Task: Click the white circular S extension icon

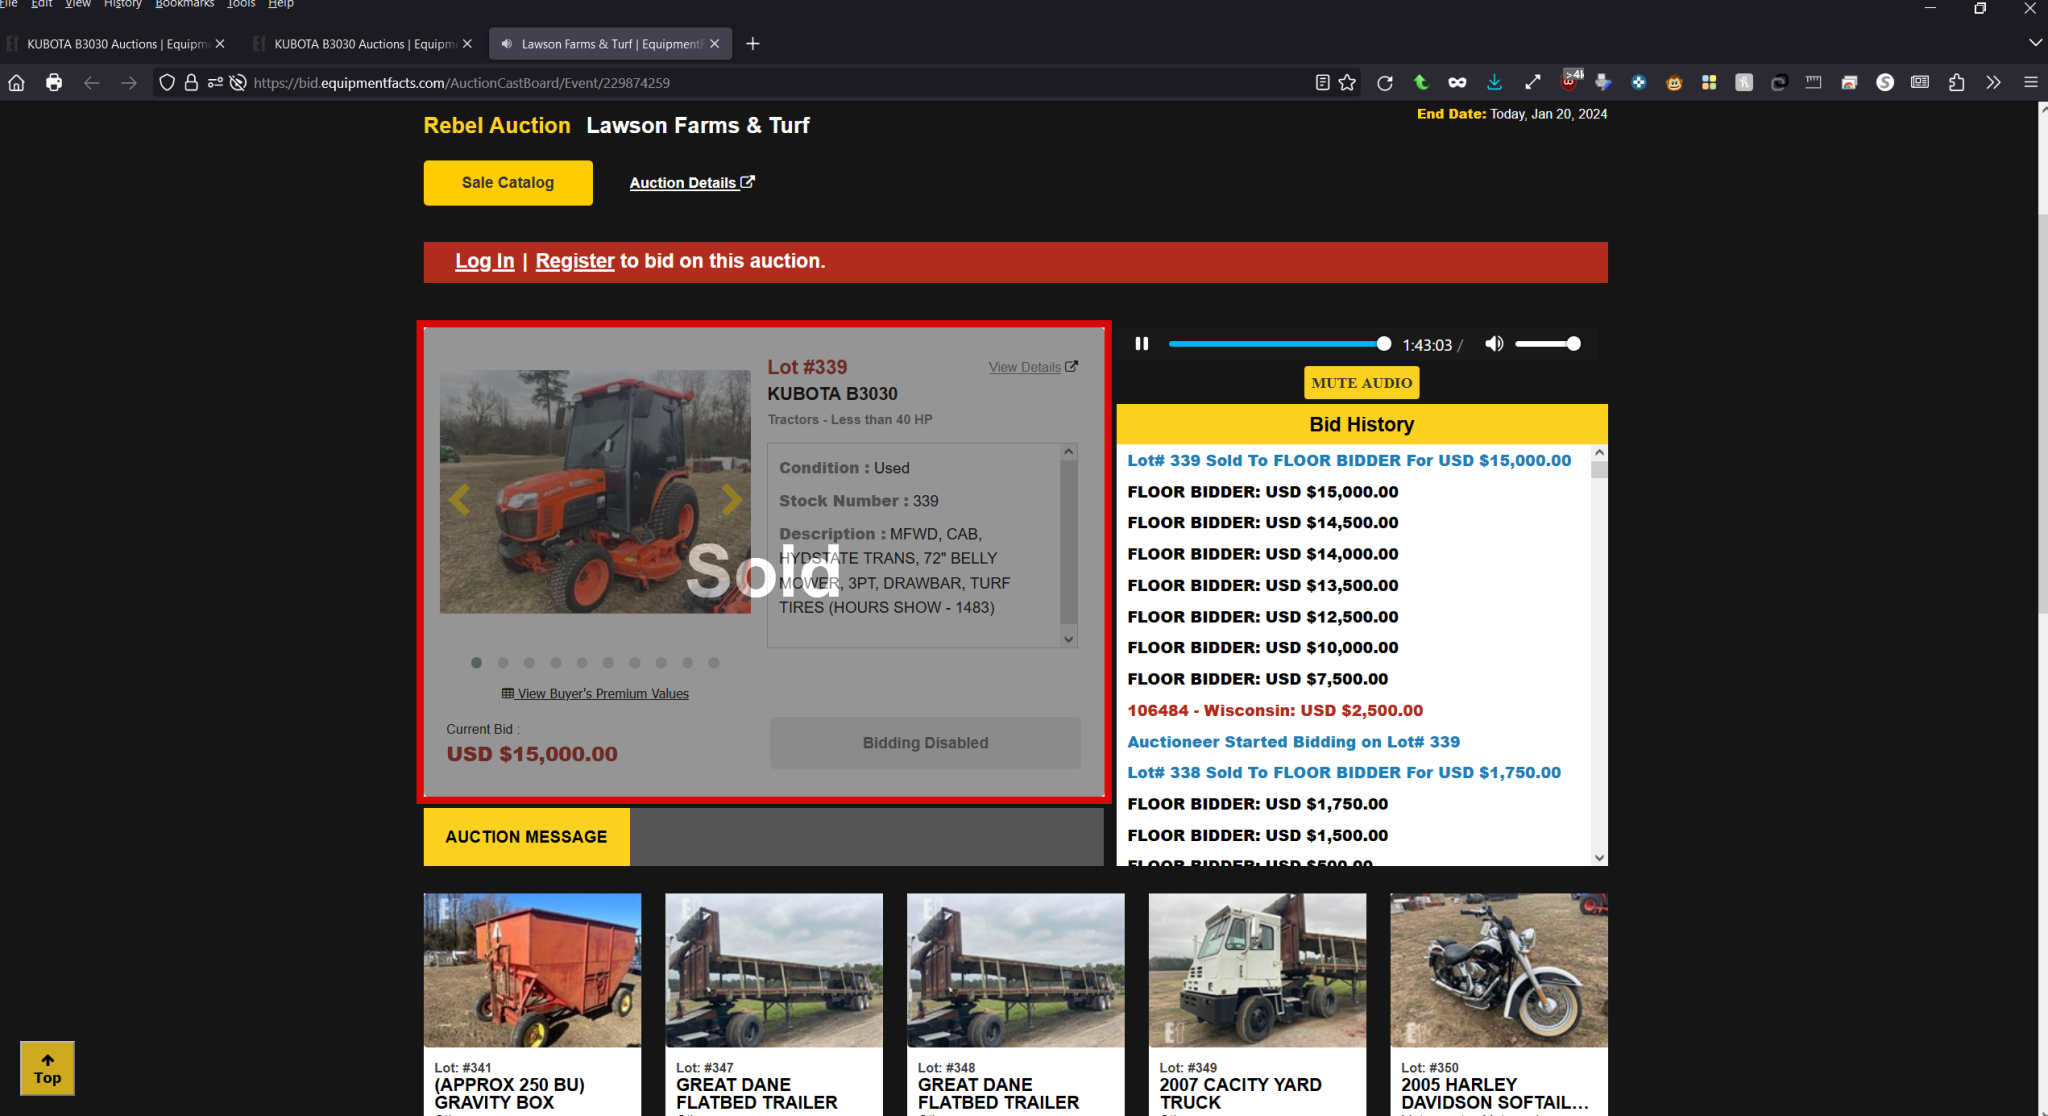Action: pos(1885,83)
